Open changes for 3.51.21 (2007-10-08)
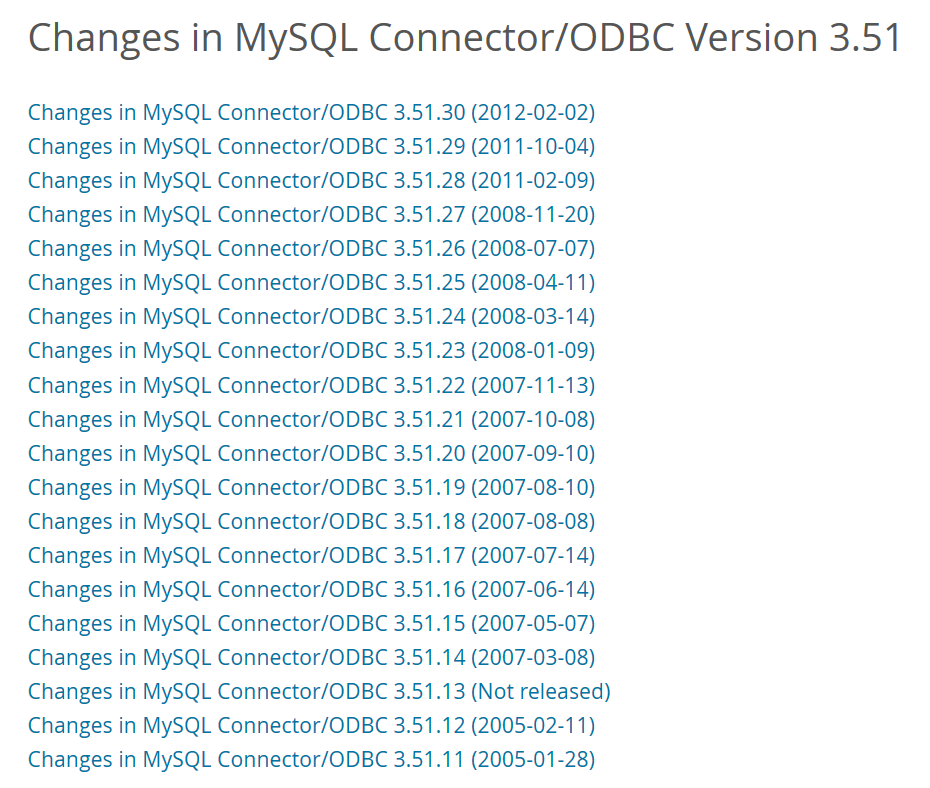This screenshot has height=788, width=930. 311,419
